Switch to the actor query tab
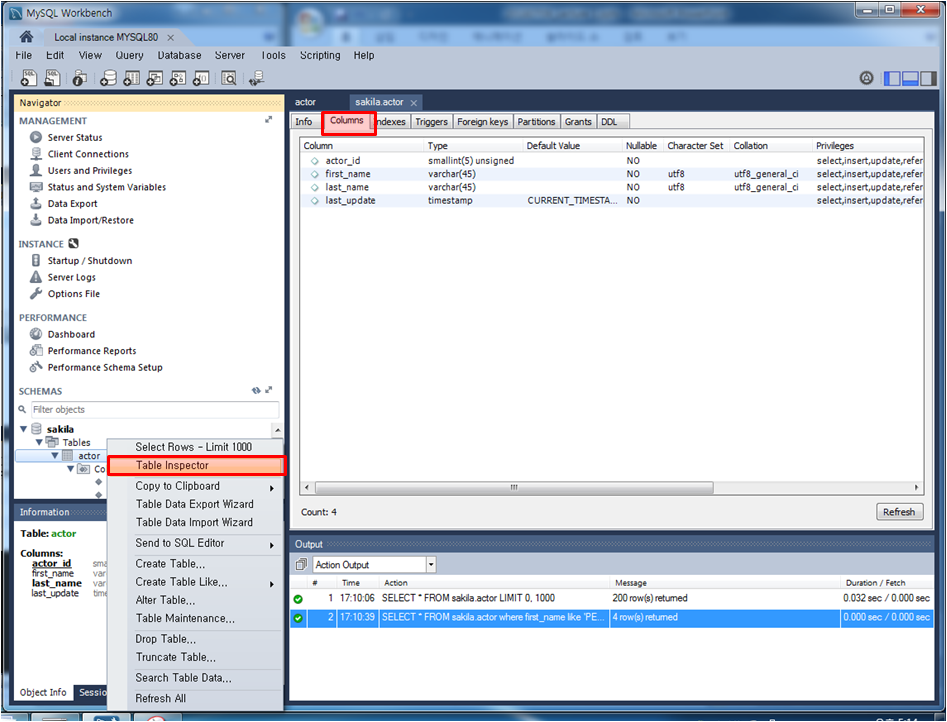 pyautogui.click(x=306, y=102)
